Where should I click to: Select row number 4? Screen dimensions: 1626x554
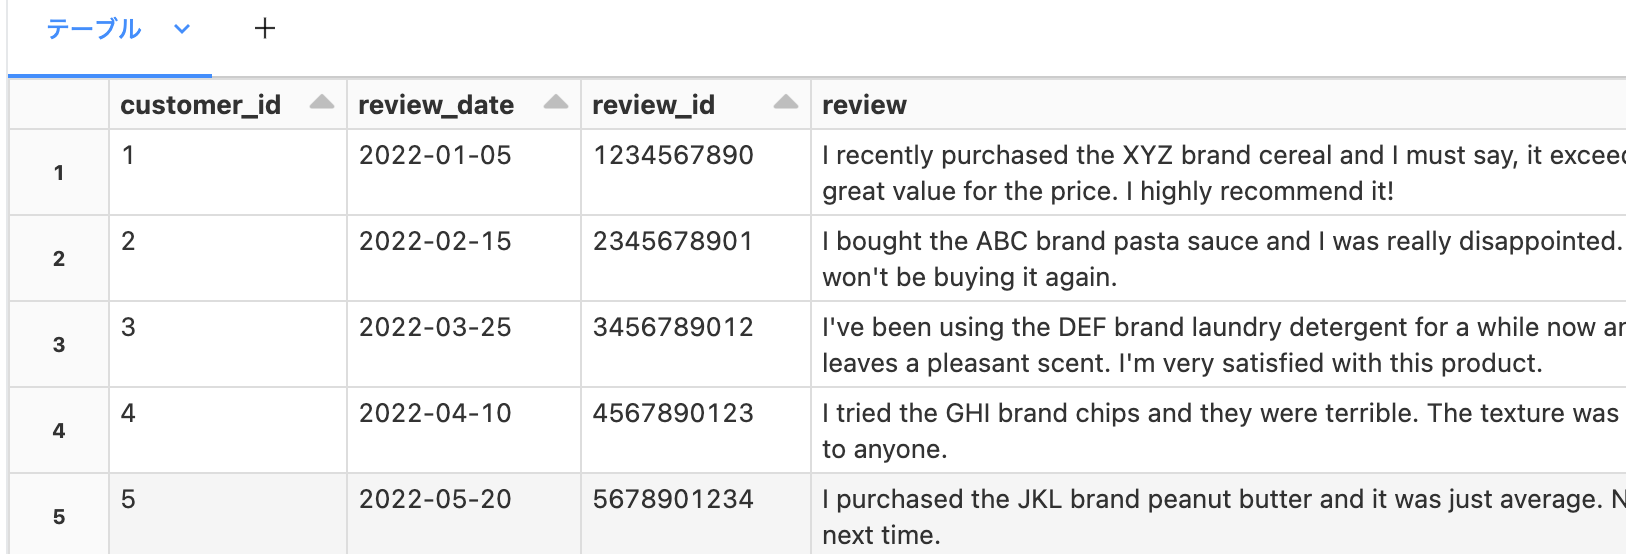click(x=59, y=431)
